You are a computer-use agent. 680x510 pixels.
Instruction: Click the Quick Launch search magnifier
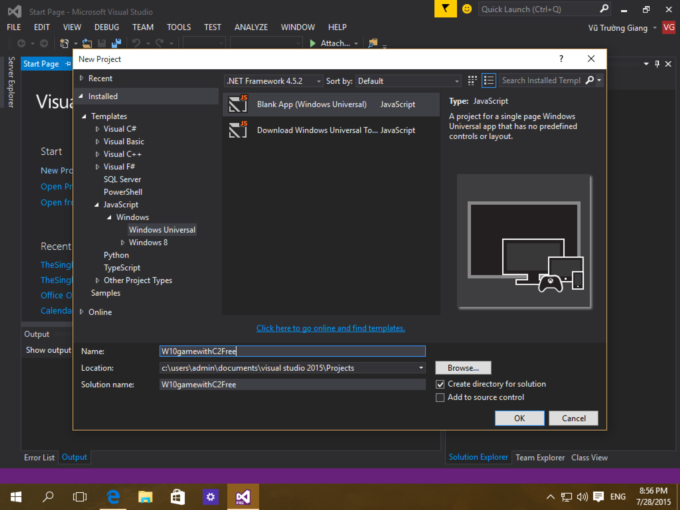[x=604, y=9]
